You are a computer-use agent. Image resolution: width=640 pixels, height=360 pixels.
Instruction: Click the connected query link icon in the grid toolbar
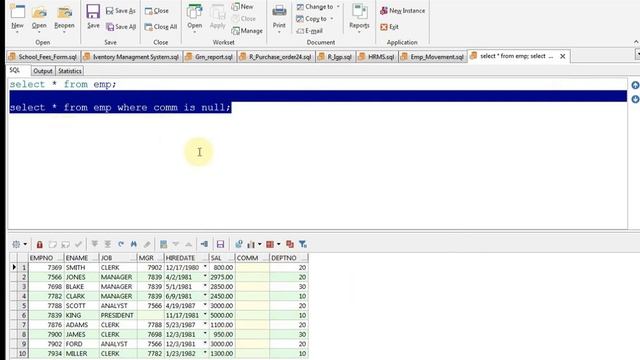point(238,244)
